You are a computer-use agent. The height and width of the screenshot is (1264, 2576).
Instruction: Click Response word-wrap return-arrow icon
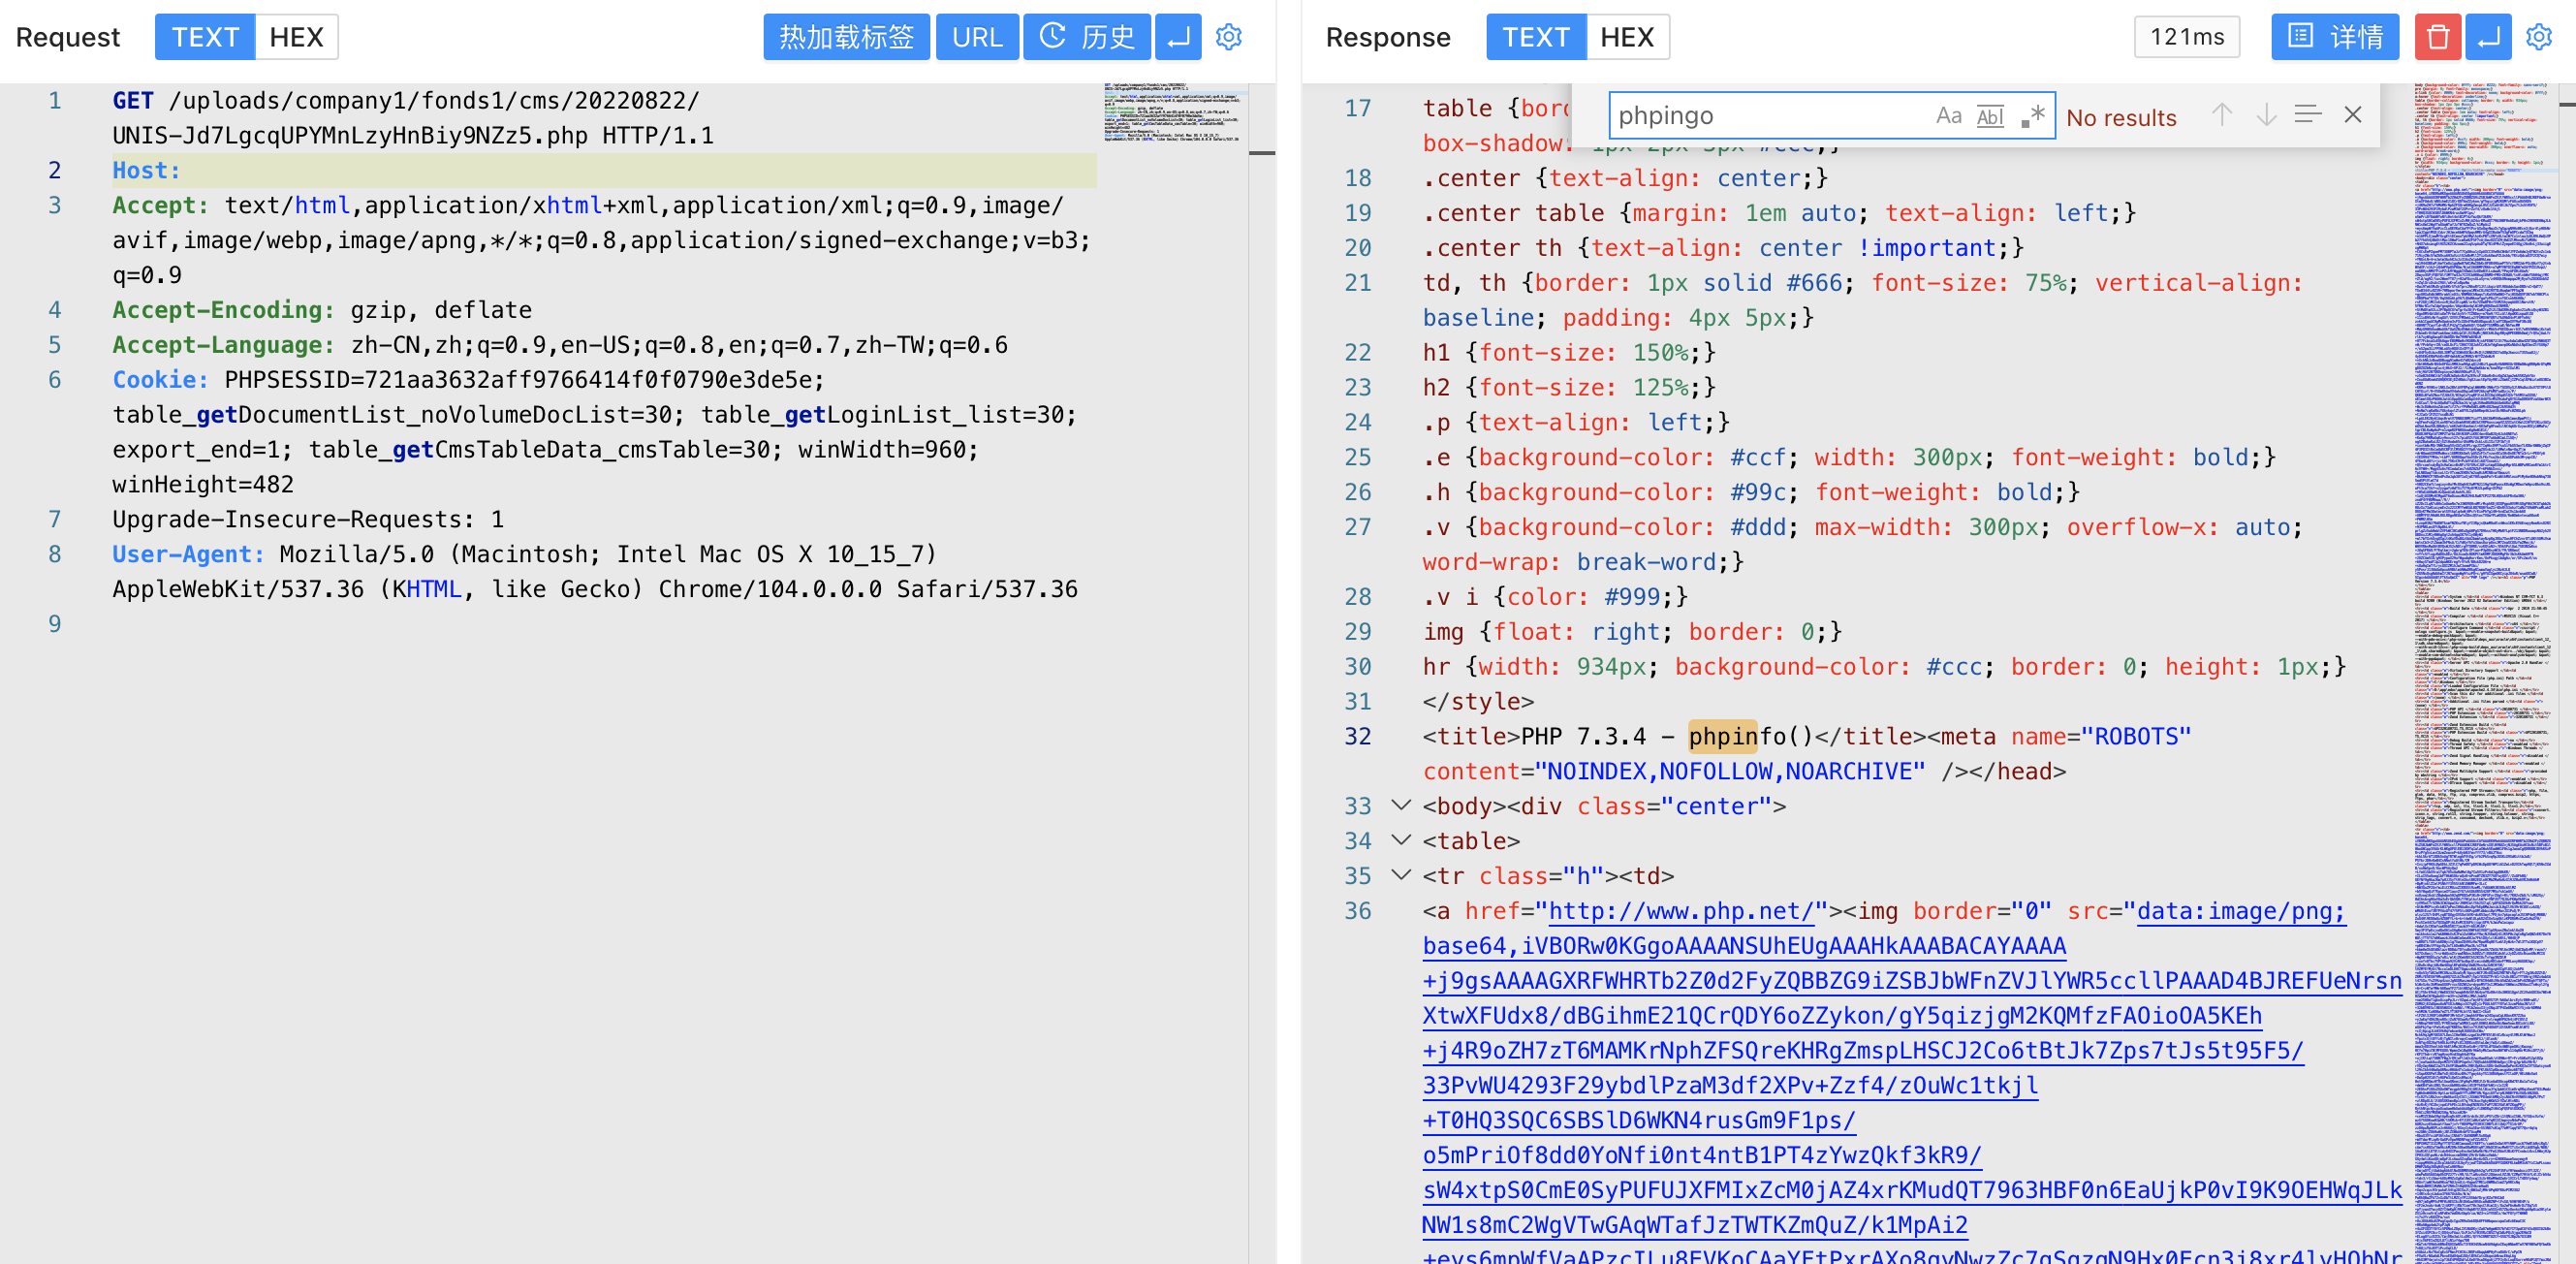tap(2488, 37)
